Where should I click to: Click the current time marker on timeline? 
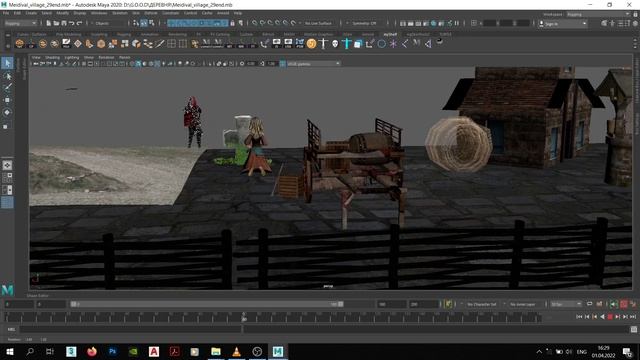pos(244,317)
